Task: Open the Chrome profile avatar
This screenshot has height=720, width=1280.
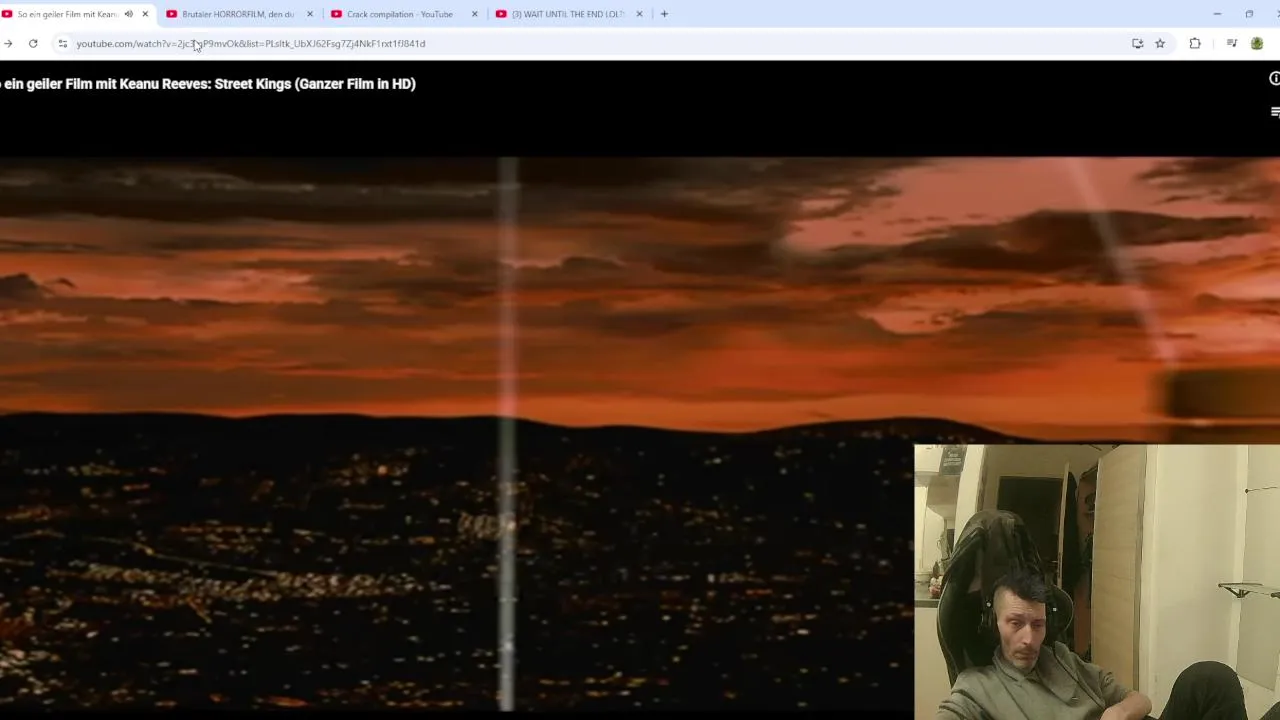Action: (1257, 44)
